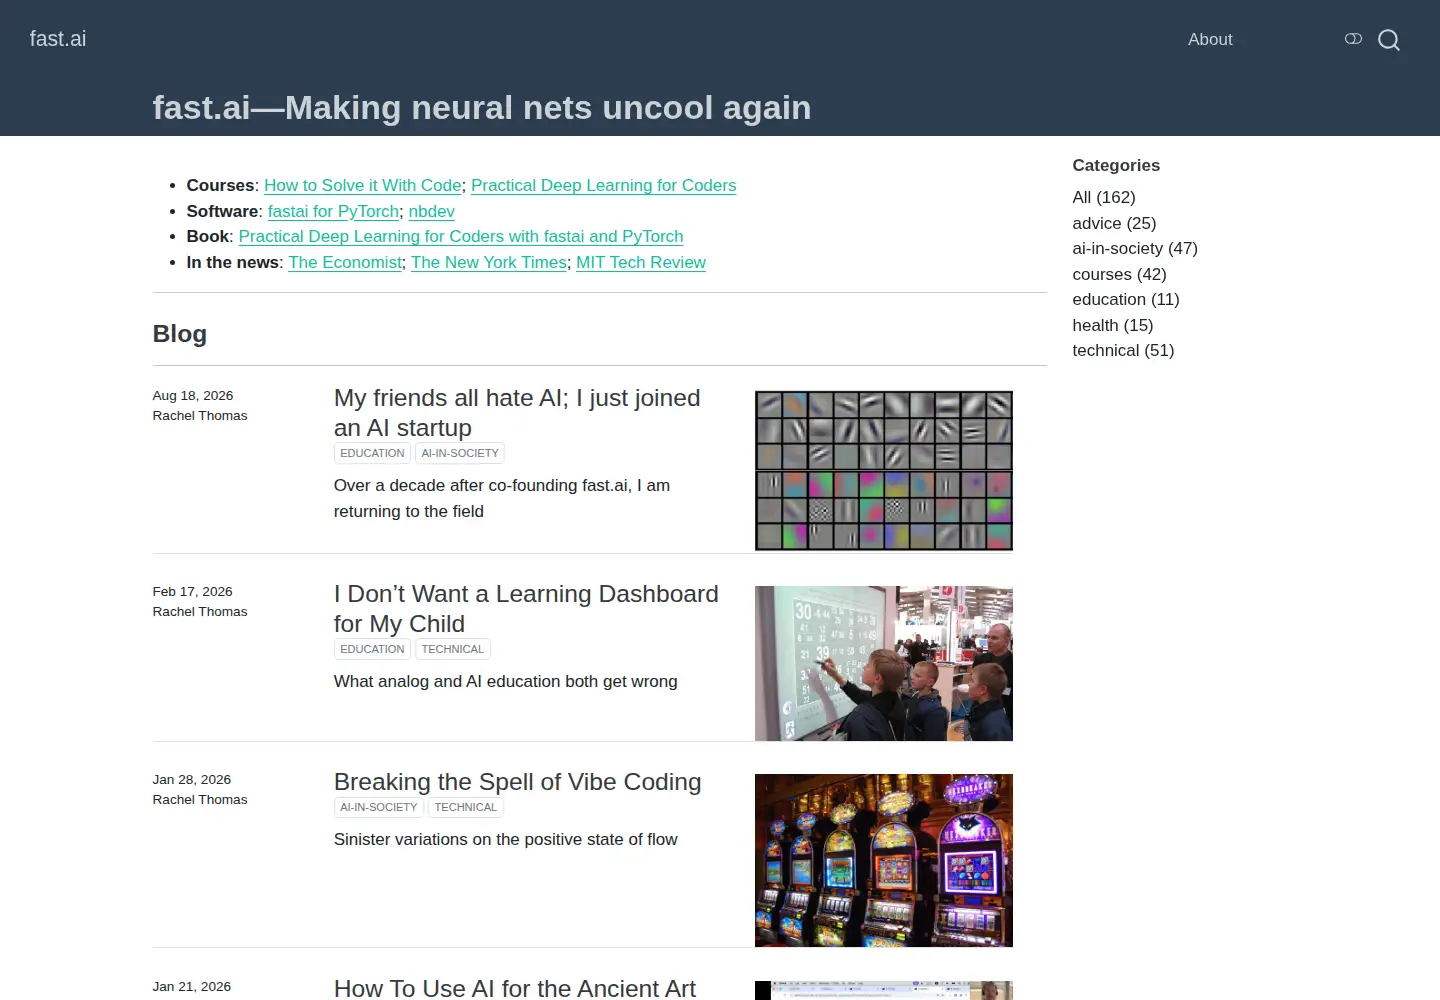The height and width of the screenshot is (1000, 1440).
Task: Toggle dark mode switch in navbar
Action: click(x=1353, y=39)
